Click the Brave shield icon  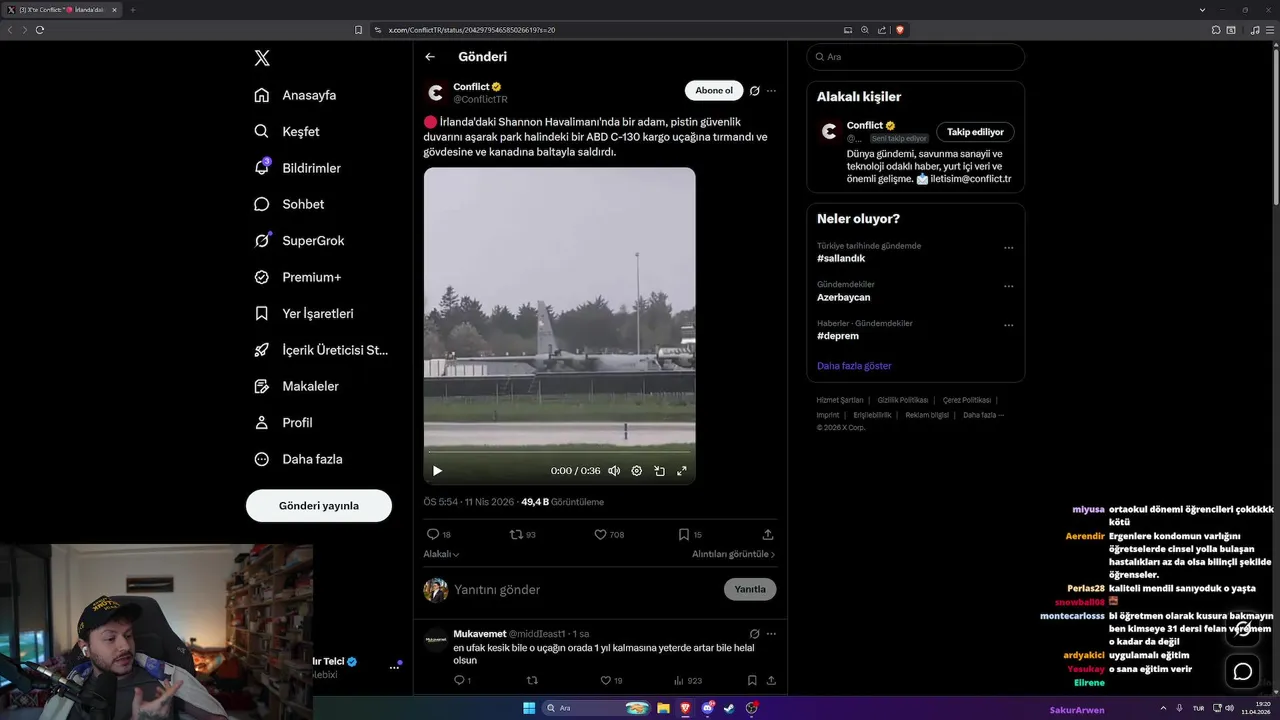coord(900,30)
